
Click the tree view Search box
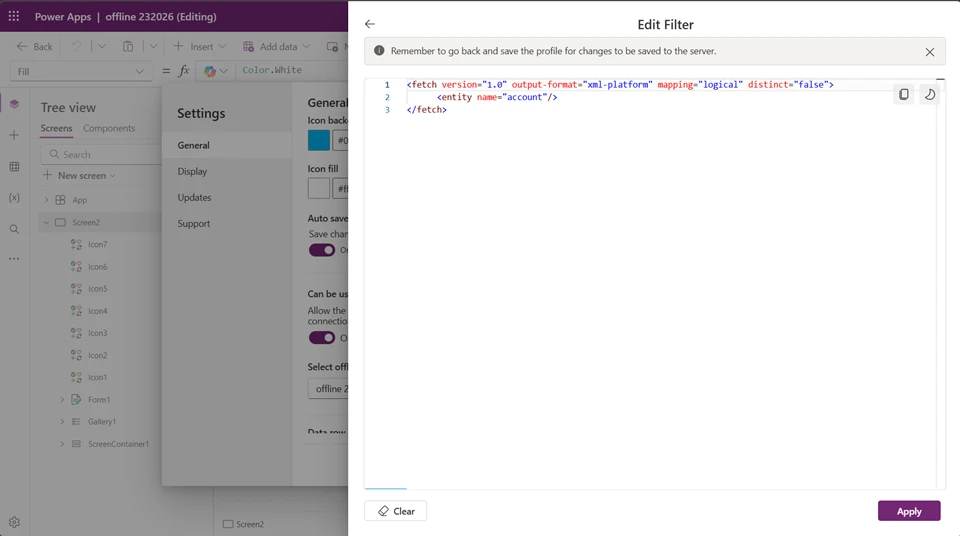(x=103, y=154)
